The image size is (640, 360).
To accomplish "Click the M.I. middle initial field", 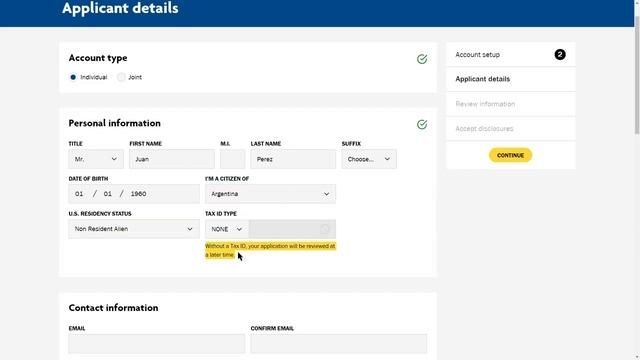I will (233, 159).
